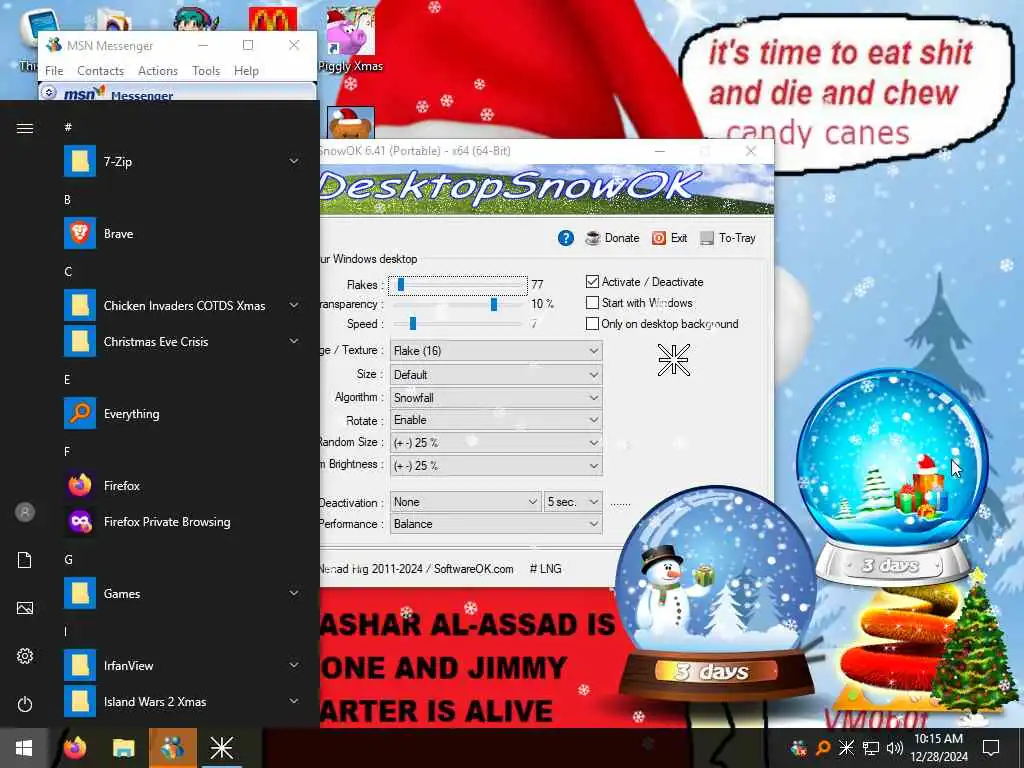Open the 5 sec. dropdown
This screenshot has height=768, width=1024.
click(x=572, y=502)
